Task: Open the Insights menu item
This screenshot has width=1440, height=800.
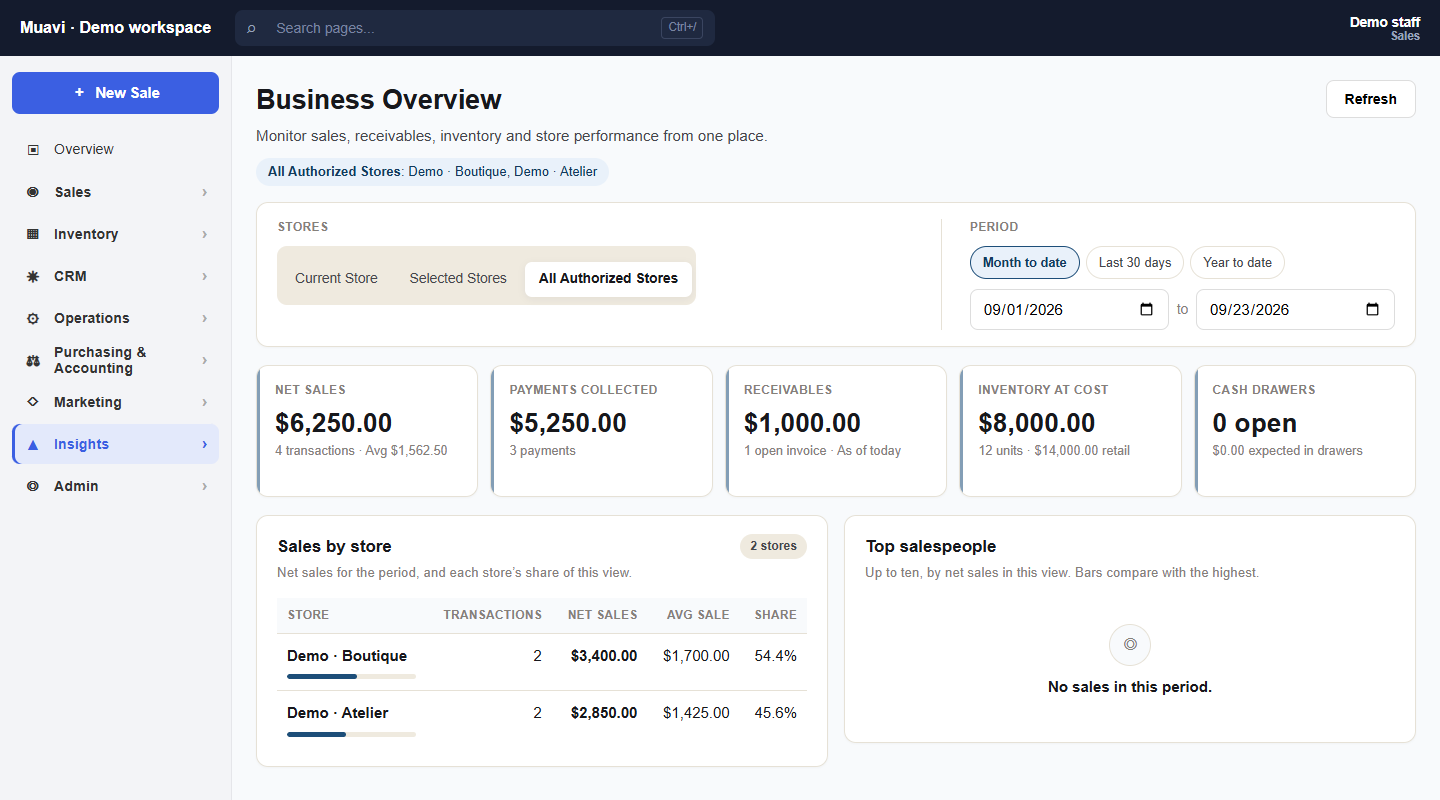Action: coord(115,444)
